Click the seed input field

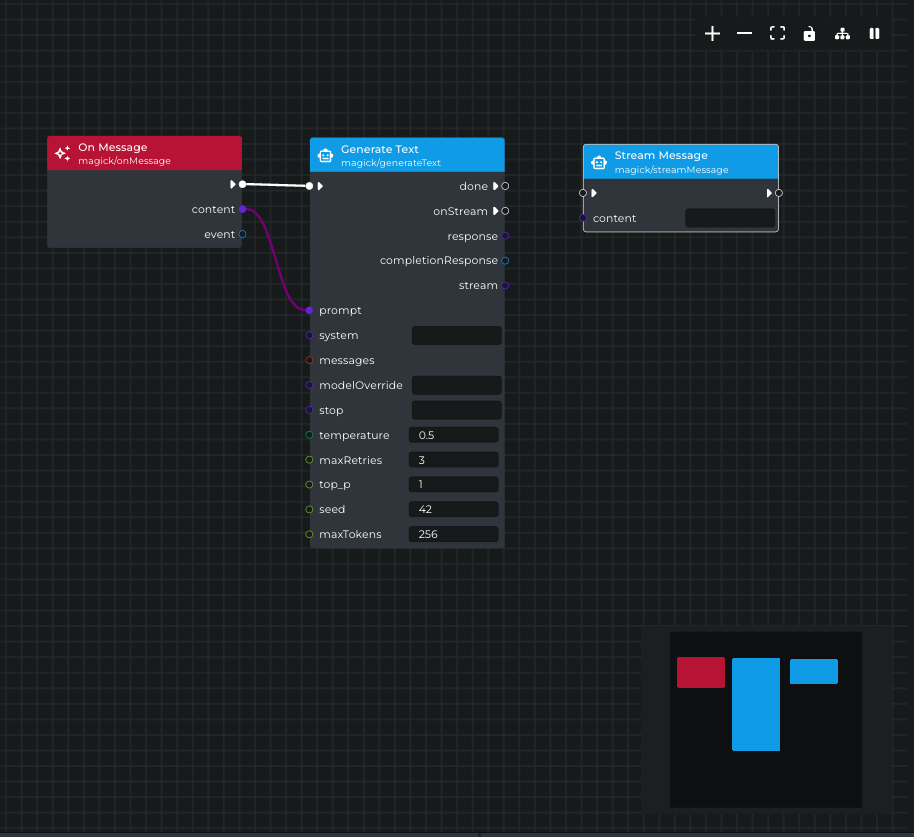tap(453, 508)
